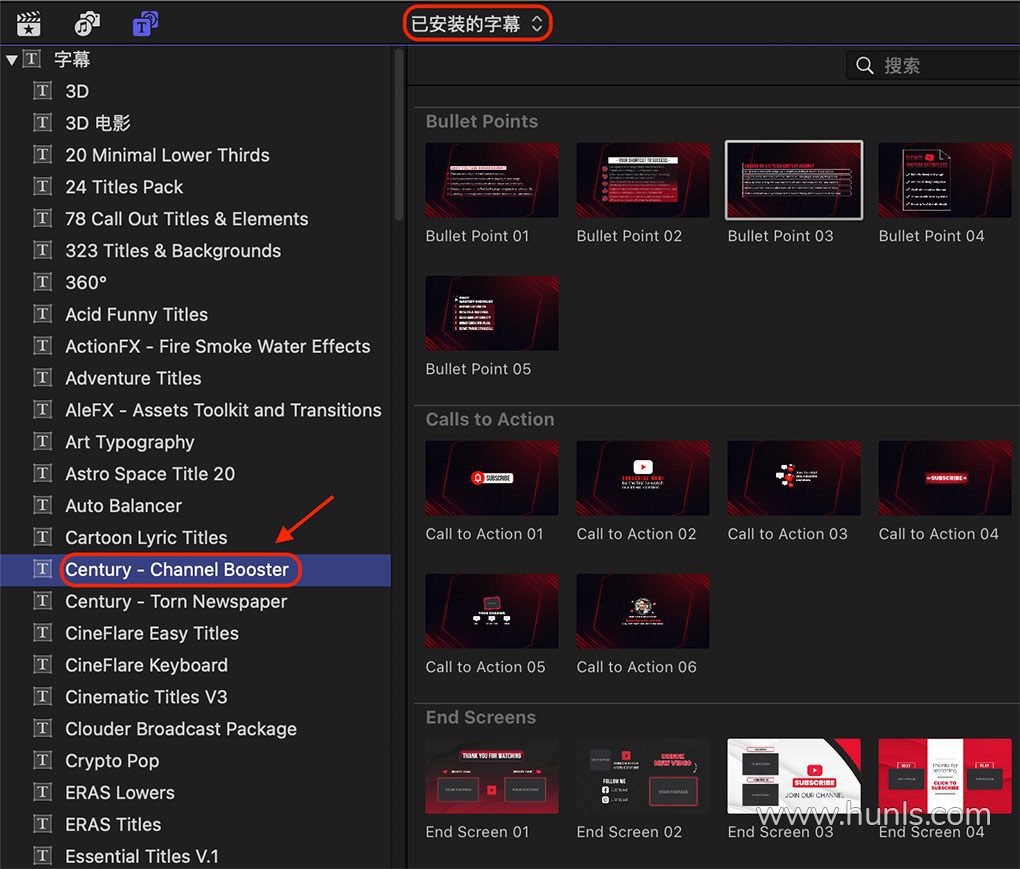Click the T icon beside Crypto Pop
The width and height of the screenshot is (1020, 869).
[x=42, y=760]
